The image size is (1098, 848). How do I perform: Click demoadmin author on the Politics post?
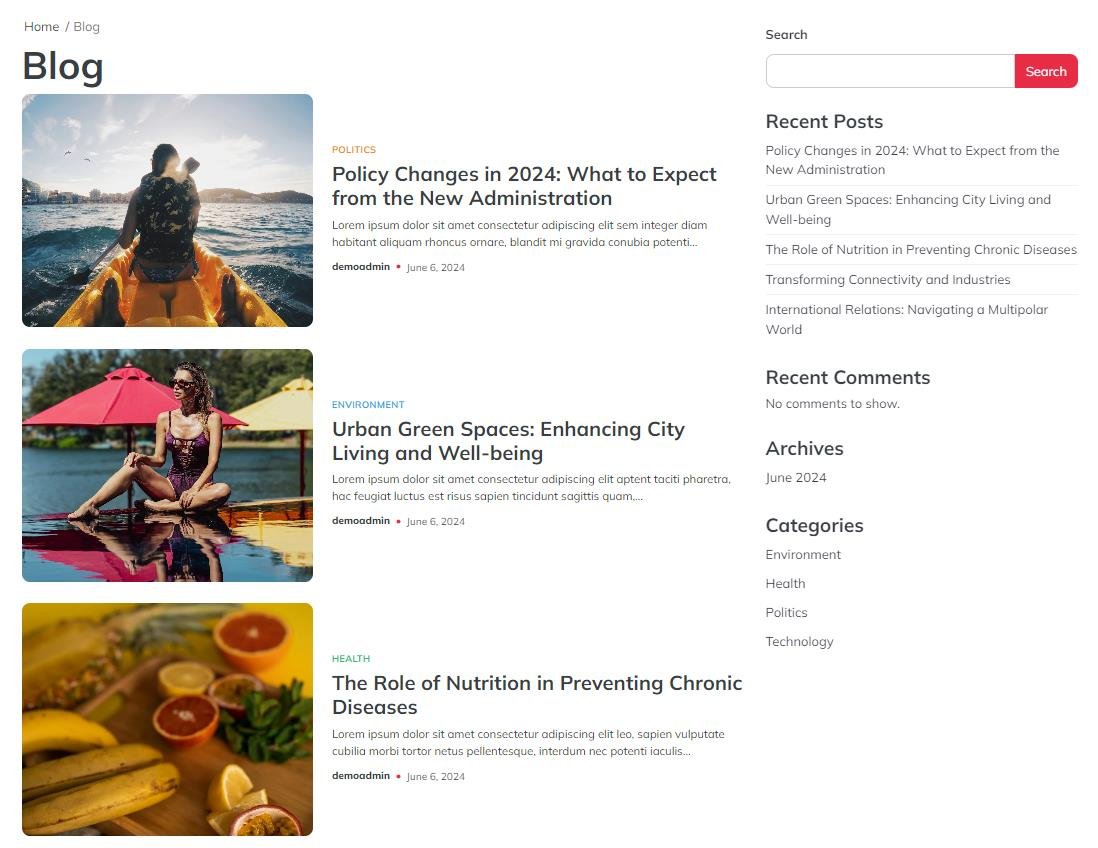pyautogui.click(x=361, y=267)
